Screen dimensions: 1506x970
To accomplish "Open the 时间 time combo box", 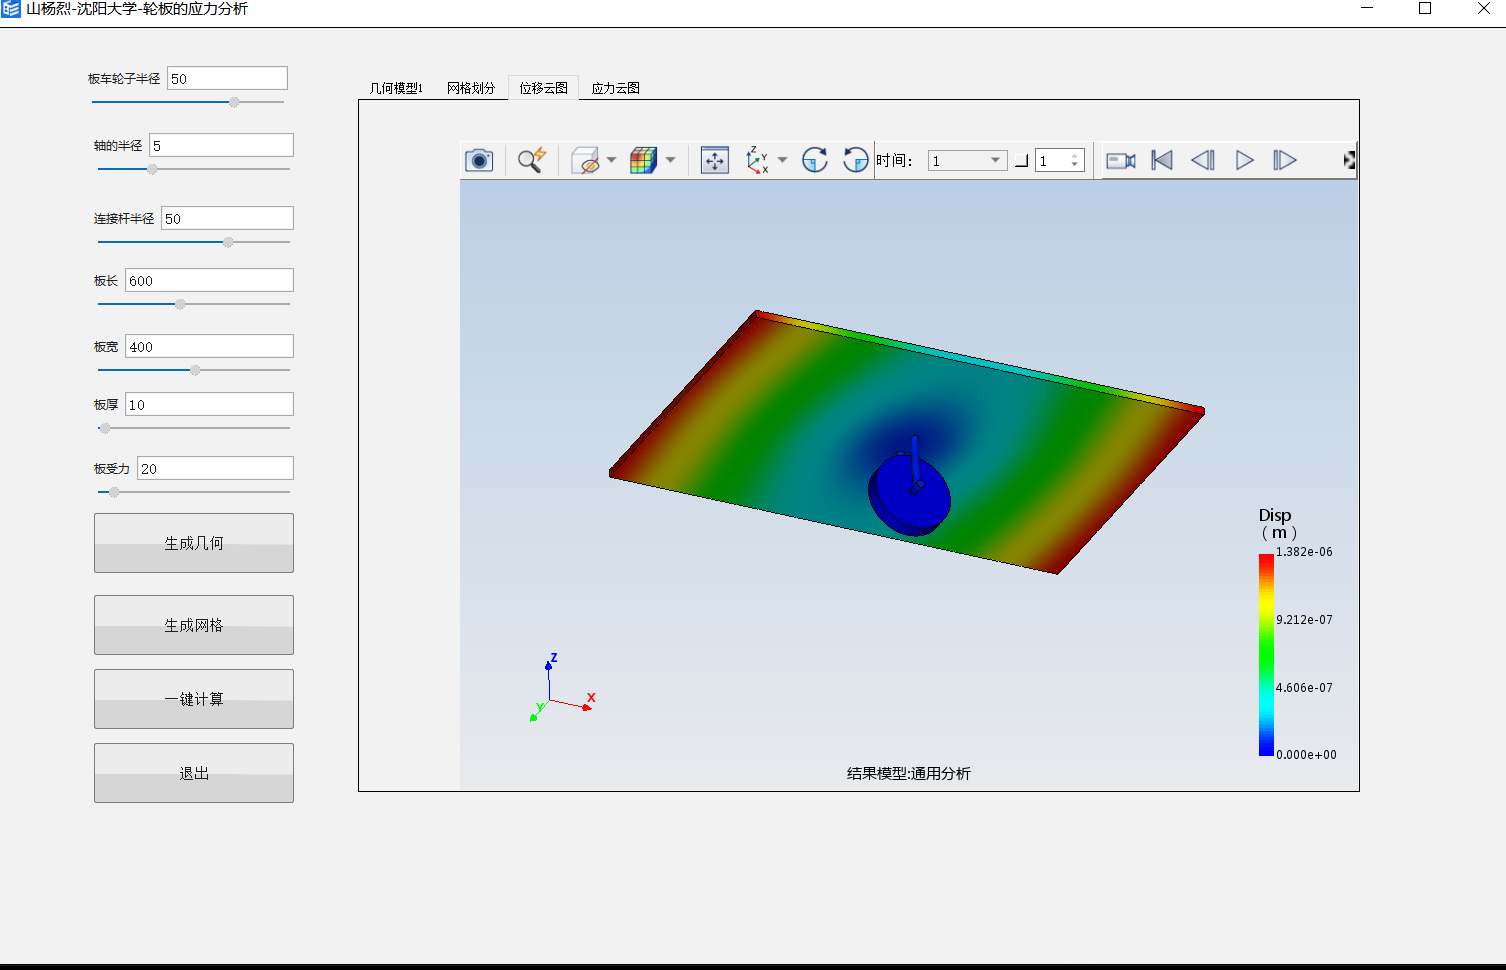I will click(x=967, y=161).
